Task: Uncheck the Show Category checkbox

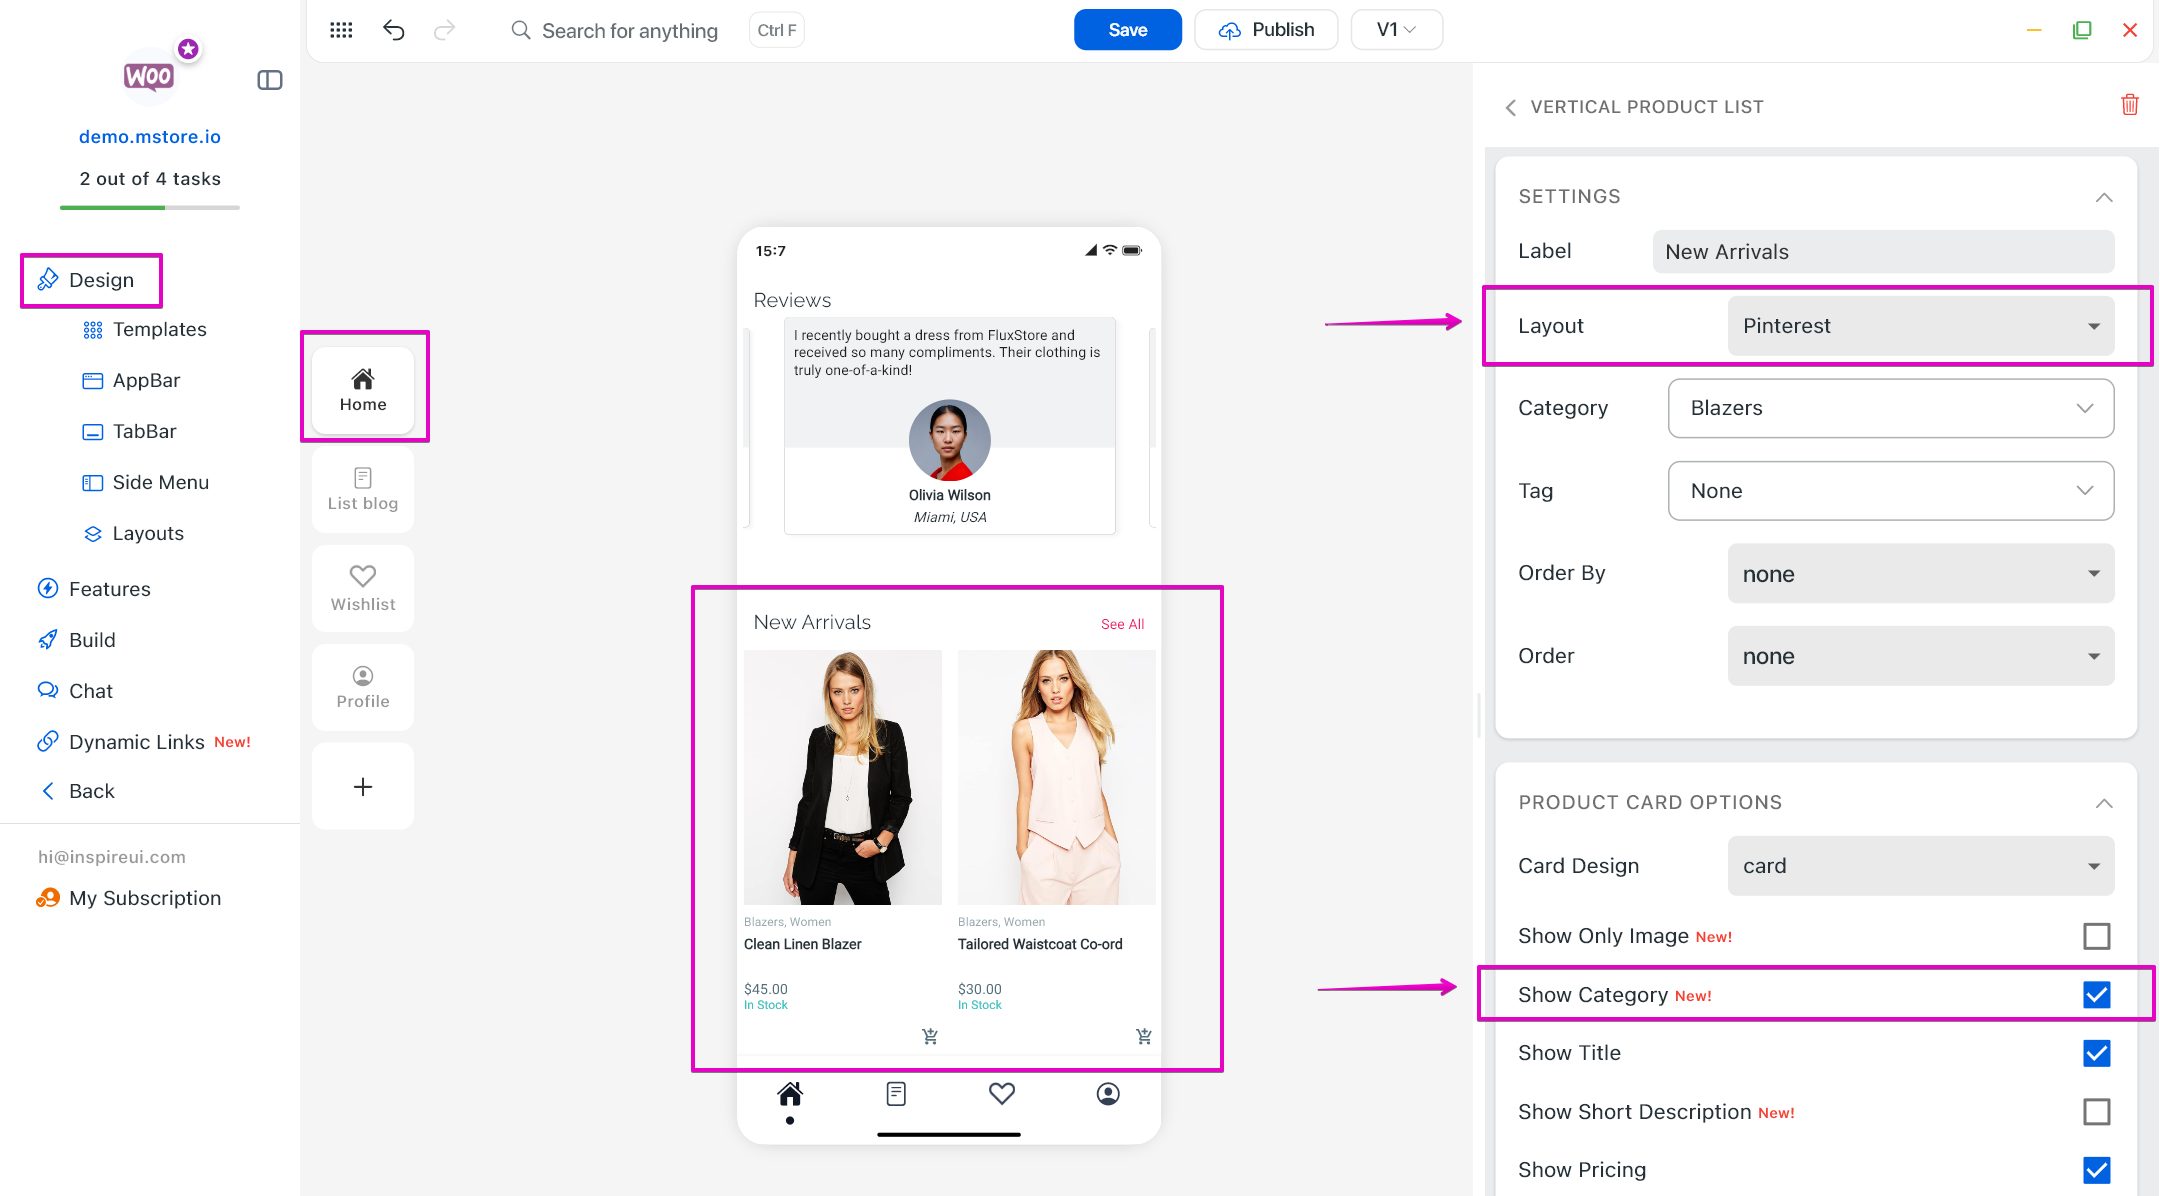Action: coord(2096,995)
